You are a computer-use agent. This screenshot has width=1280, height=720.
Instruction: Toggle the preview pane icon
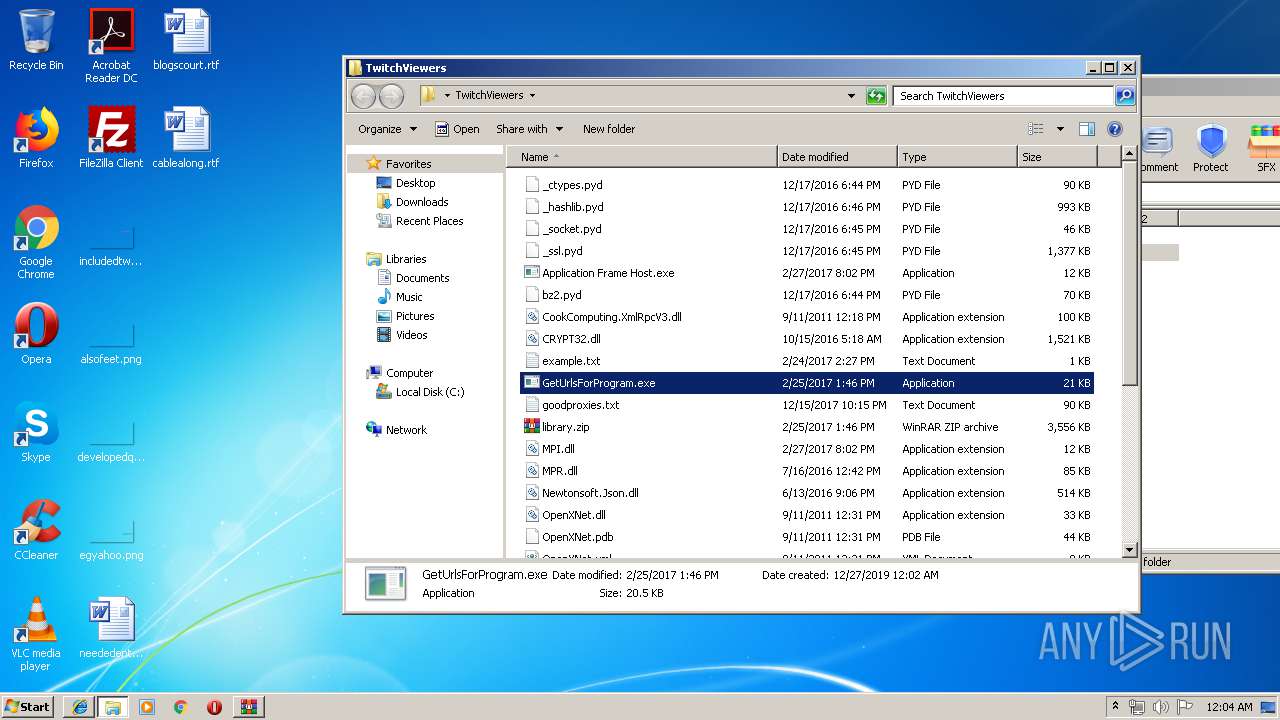click(1087, 129)
